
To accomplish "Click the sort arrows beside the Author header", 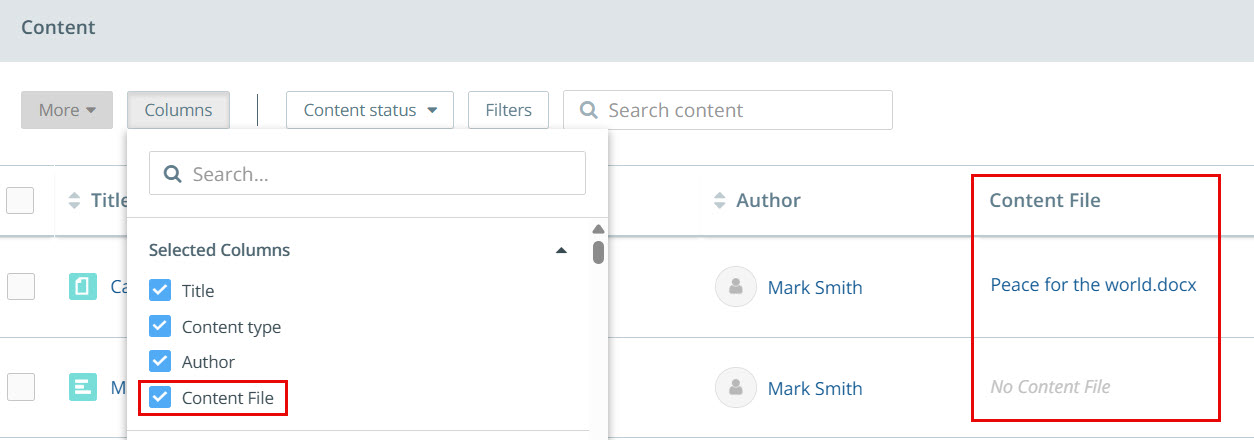I will click(720, 201).
